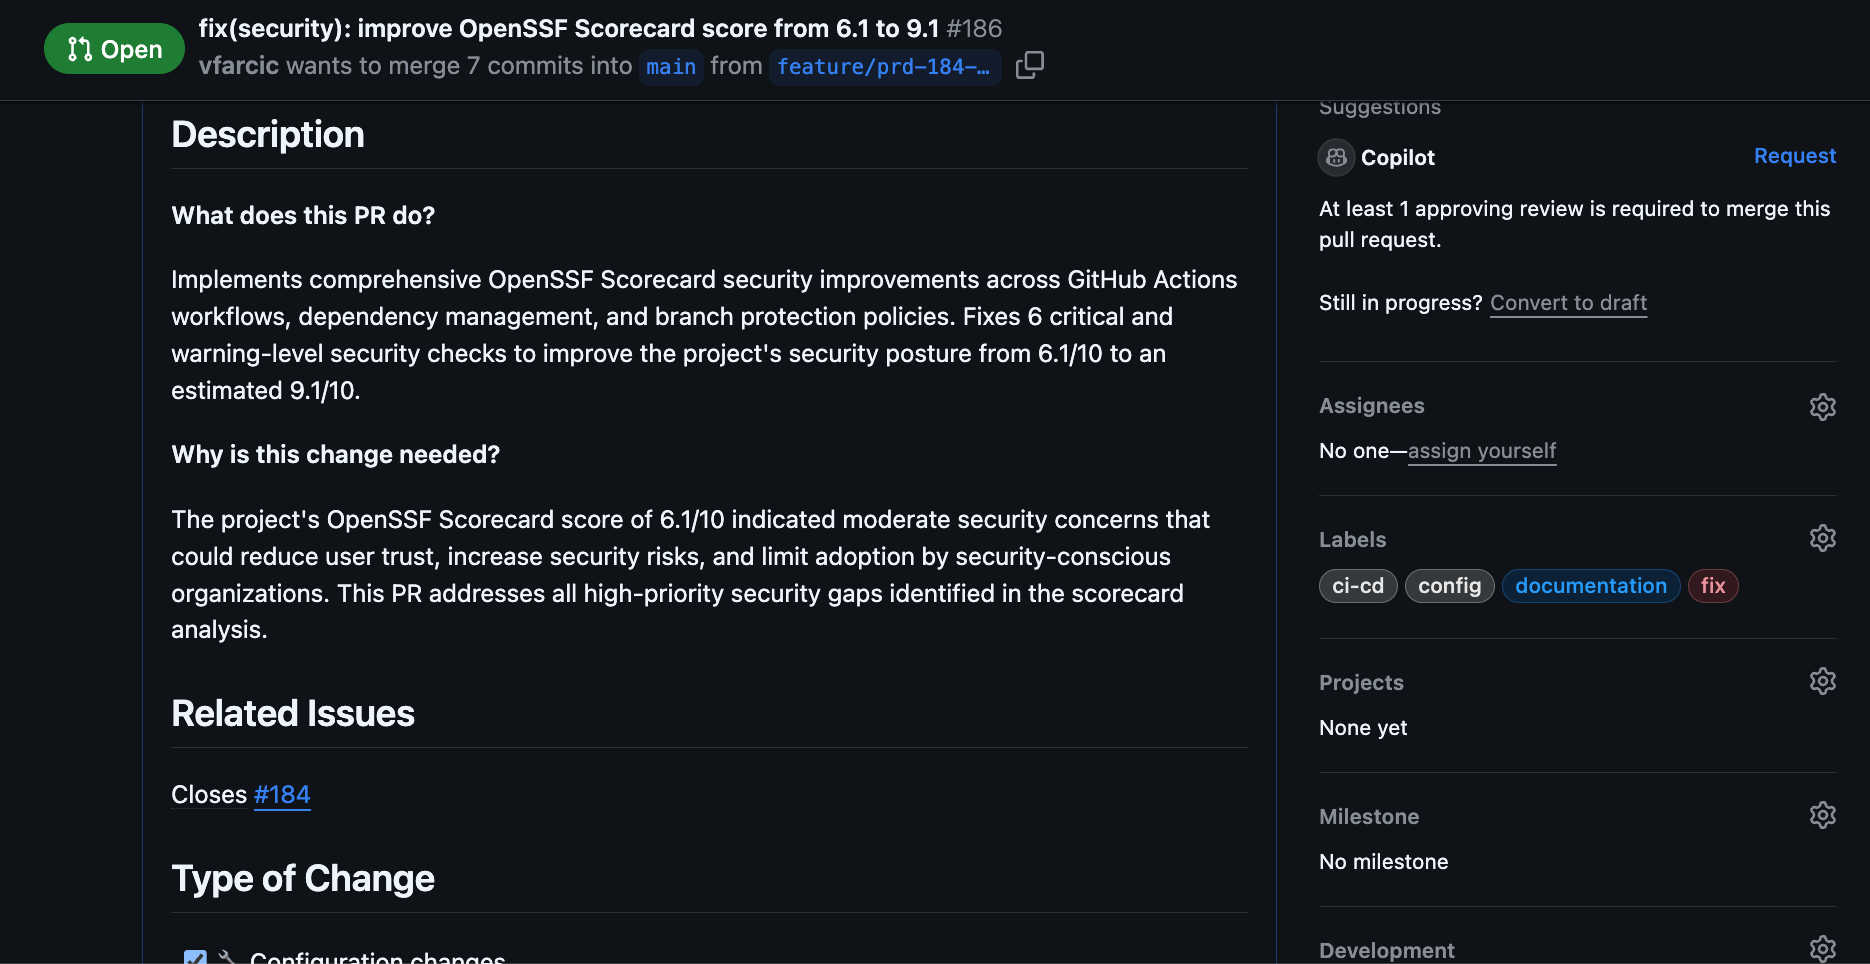Select the ci-cd label

[1357, 586]
